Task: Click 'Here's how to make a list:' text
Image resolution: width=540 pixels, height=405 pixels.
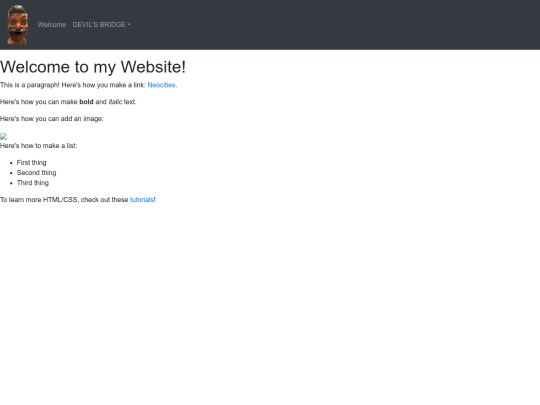Action: (x=39, y=146)
